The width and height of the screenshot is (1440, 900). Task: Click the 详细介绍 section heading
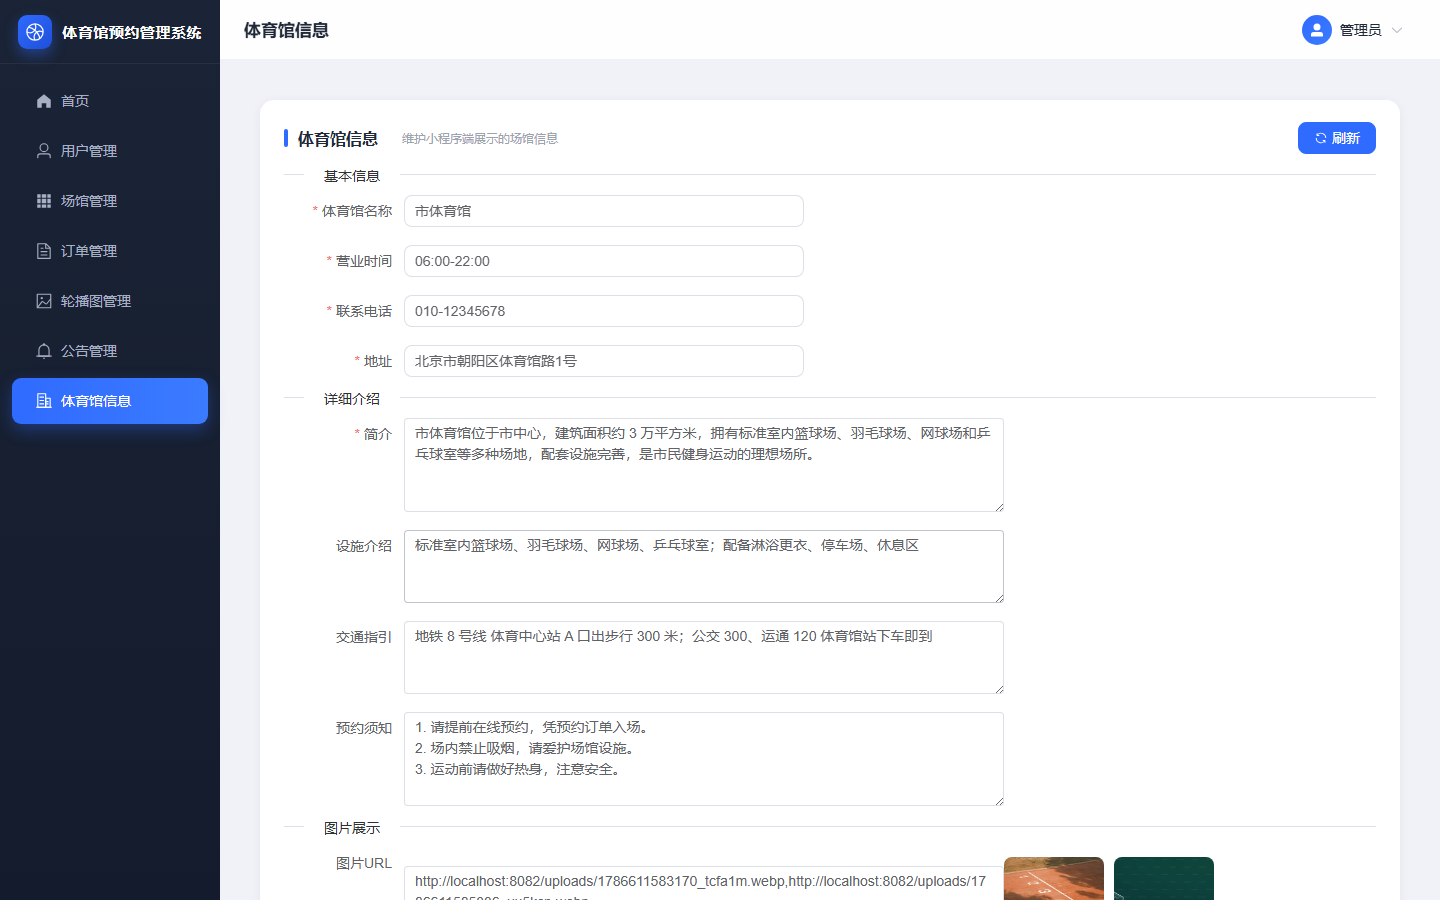pyautogui.click(x=352, y=399)
